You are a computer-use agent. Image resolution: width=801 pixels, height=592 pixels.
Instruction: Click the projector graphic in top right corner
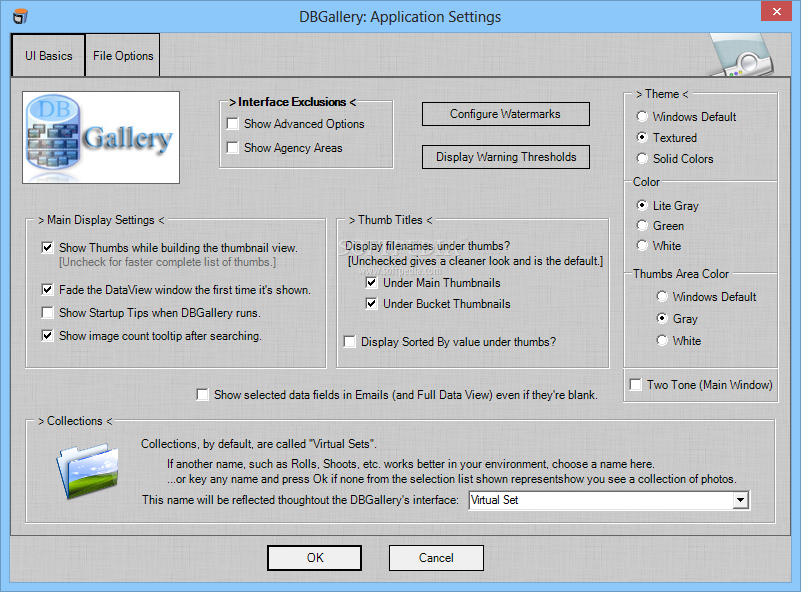click(742, 55)
